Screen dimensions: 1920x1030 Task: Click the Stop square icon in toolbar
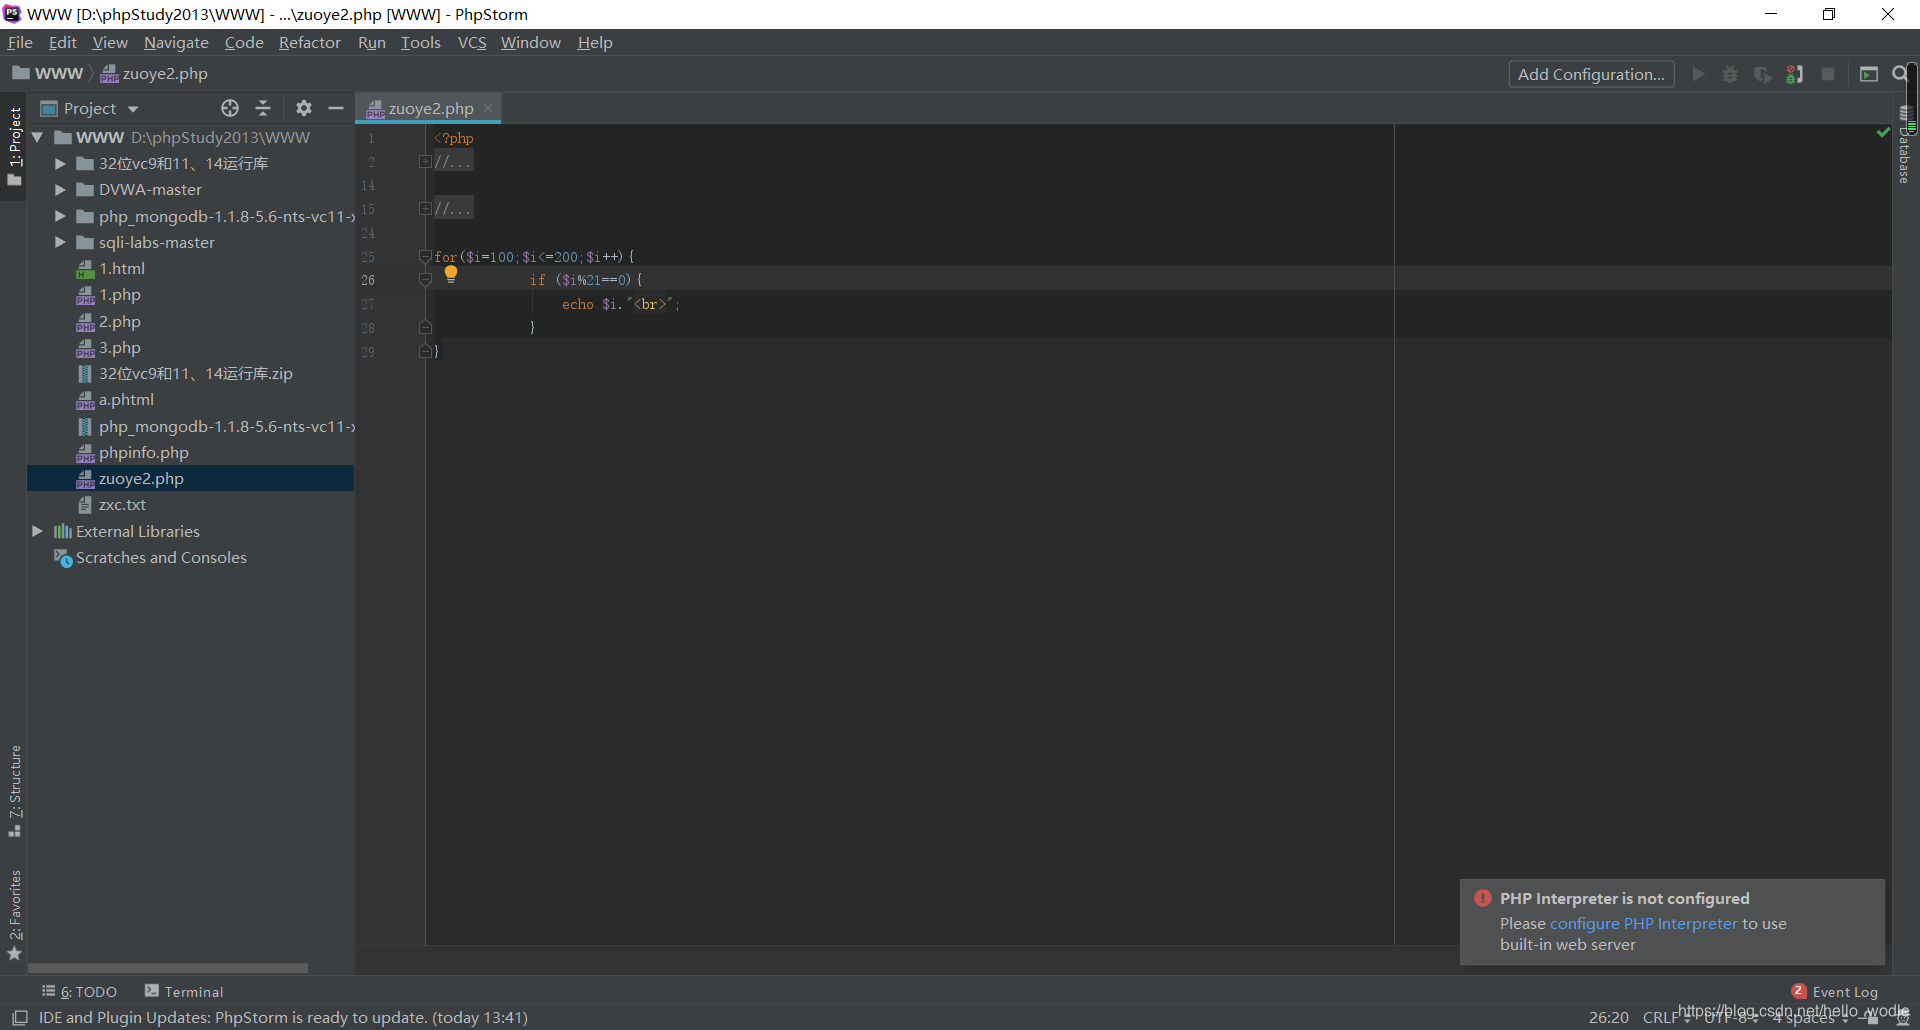(1828, 74)
